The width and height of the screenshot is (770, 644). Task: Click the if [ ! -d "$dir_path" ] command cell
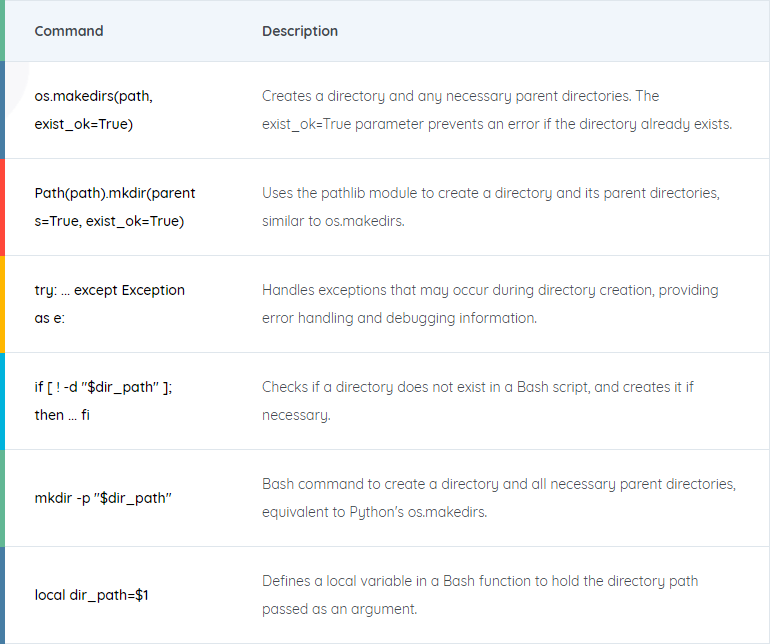[x=103, y=401]
